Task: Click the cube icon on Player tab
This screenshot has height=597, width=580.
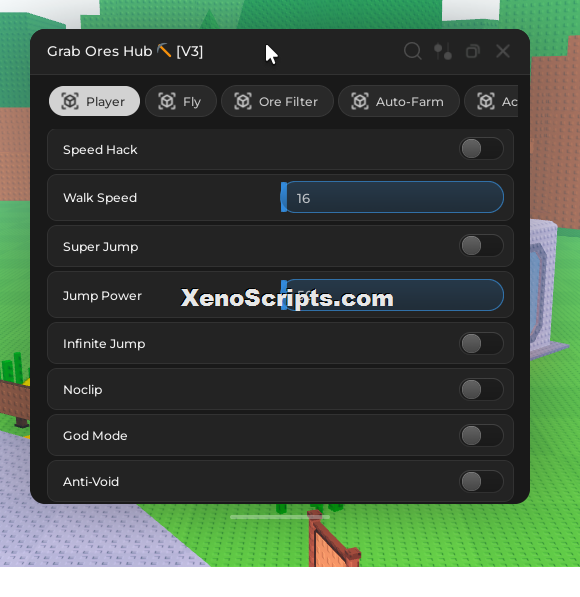Action: click(70, 101)
